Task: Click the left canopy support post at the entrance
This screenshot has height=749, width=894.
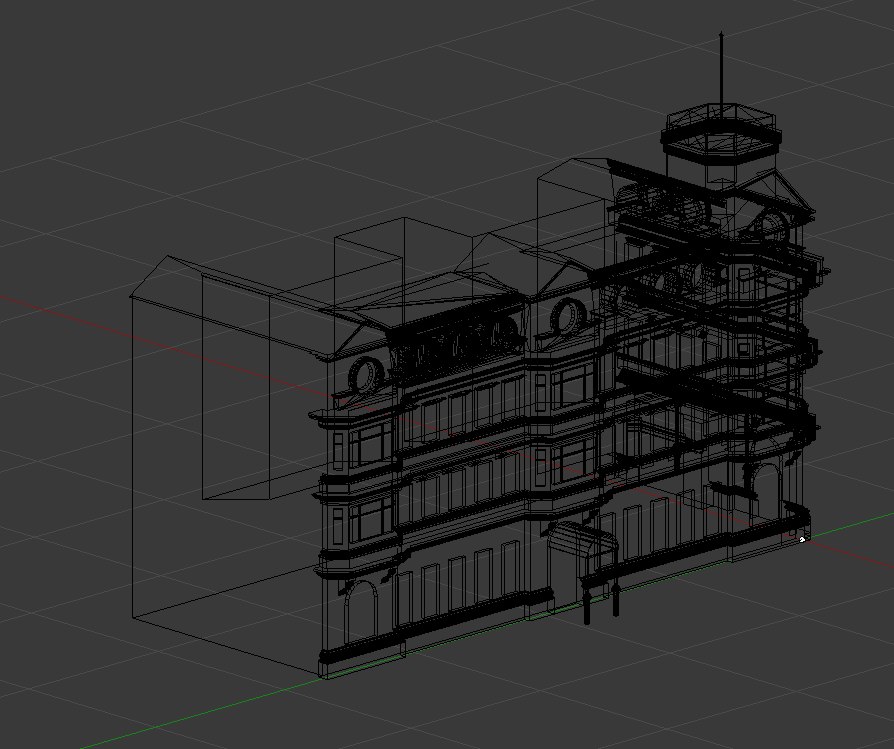Action: point(588,604)
